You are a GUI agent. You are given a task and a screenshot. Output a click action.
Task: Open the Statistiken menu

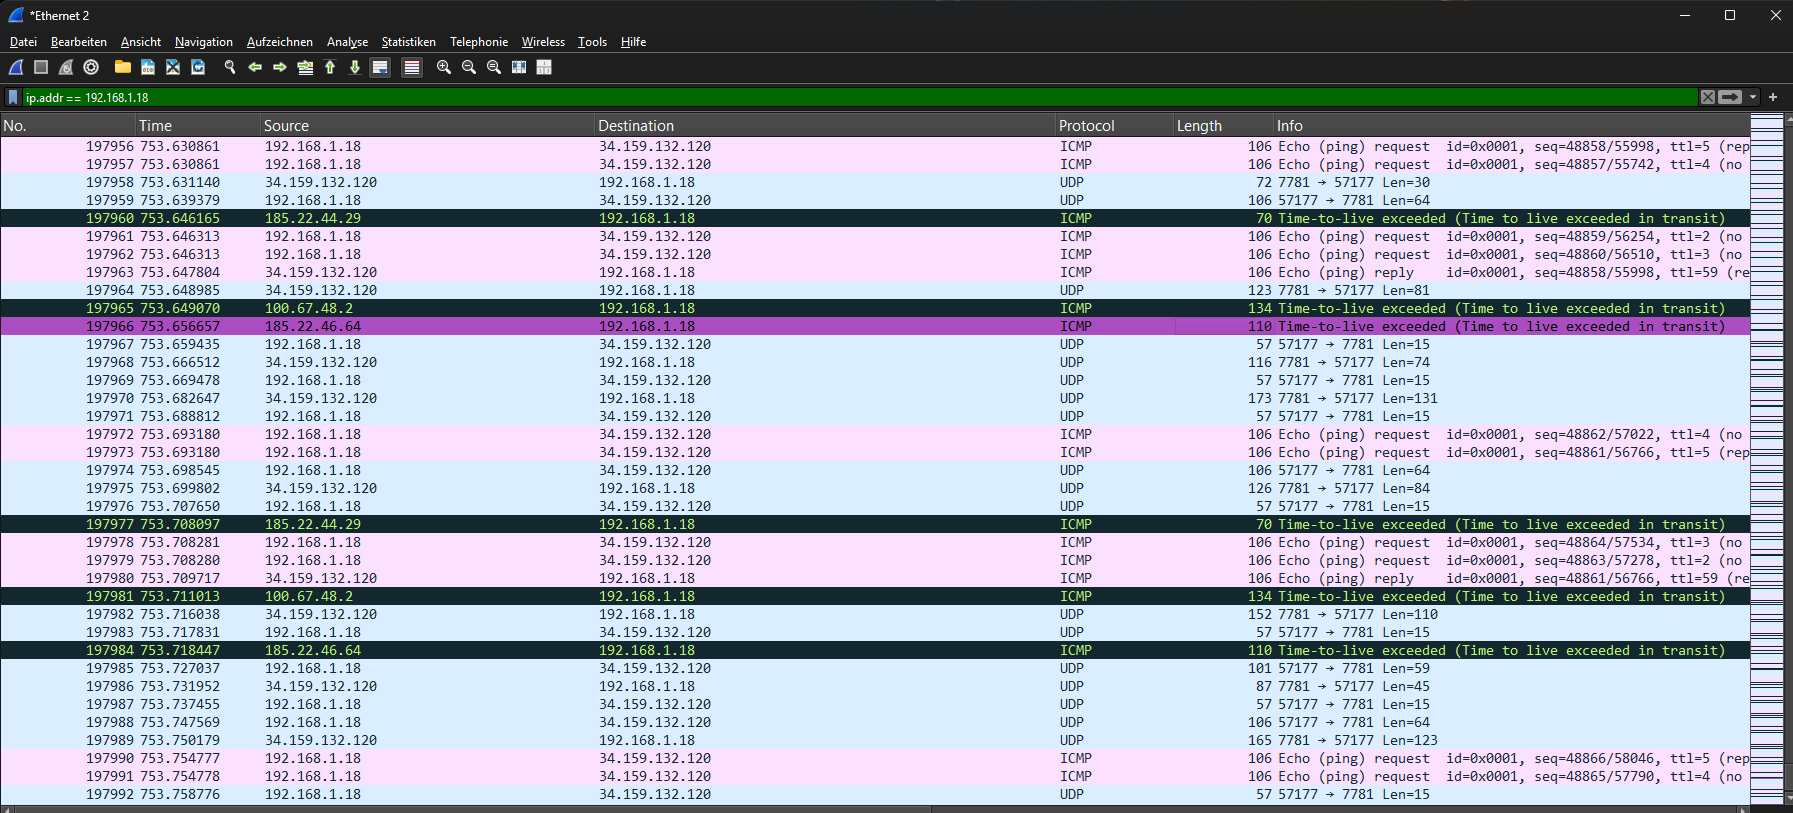[409, 42]
